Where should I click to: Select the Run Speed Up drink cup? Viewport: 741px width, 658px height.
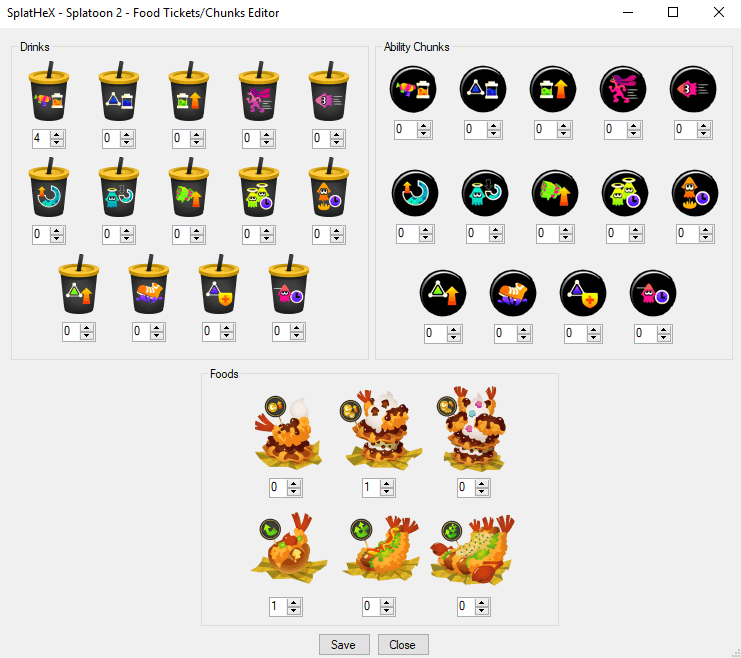point(258,91)
